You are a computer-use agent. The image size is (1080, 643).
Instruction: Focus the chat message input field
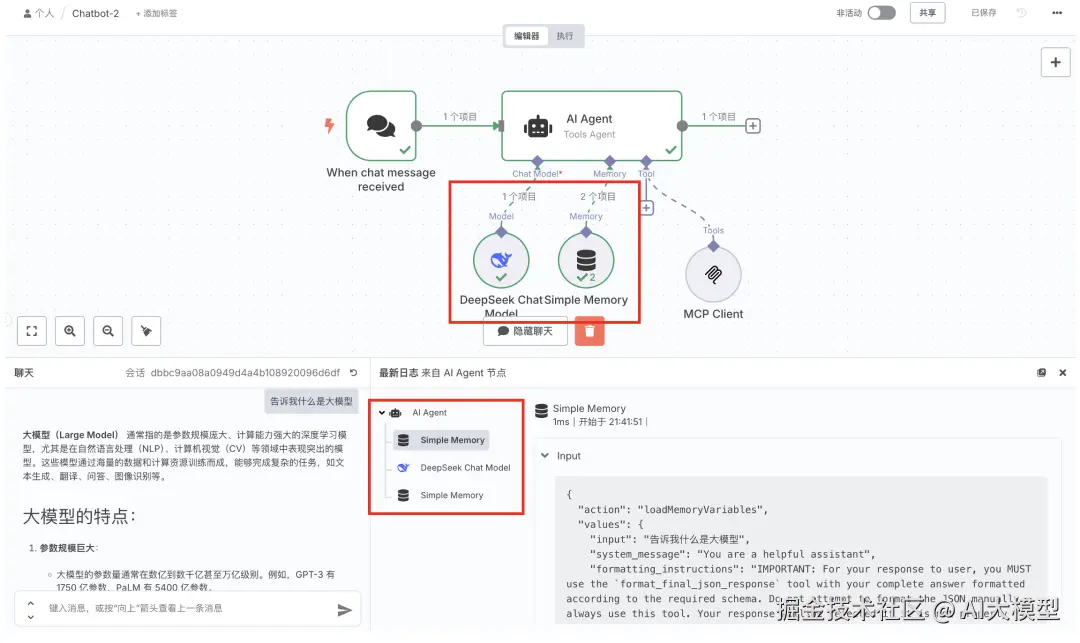(x=189, y=609)
